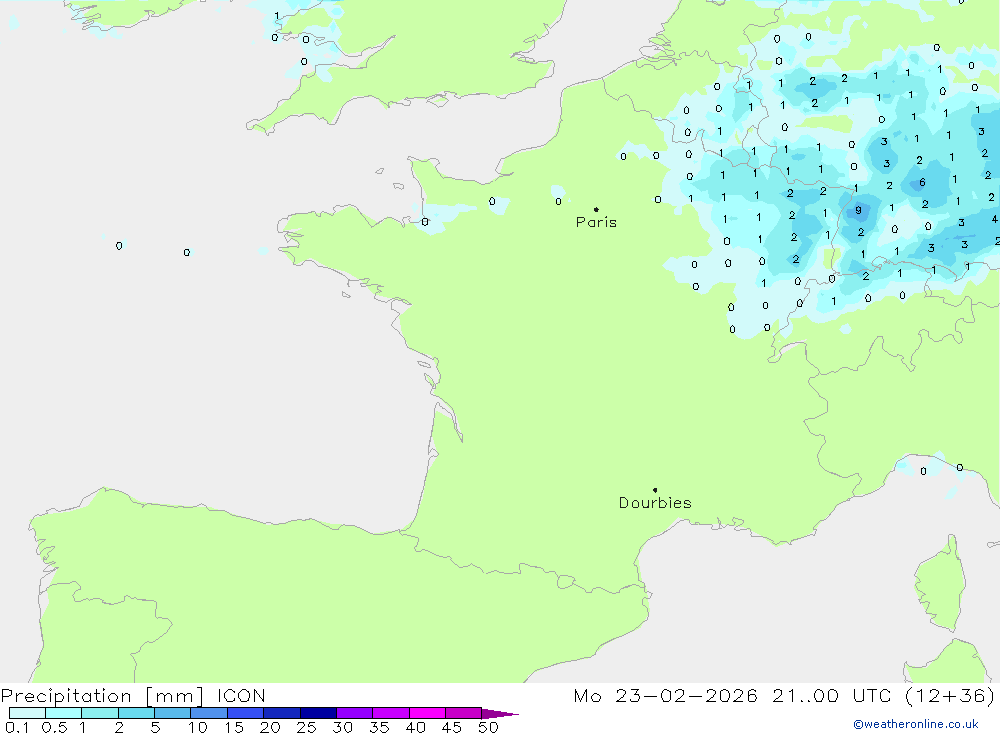Click the legend label '50'
Screen dimensions: 1000x733
[488, 727]
